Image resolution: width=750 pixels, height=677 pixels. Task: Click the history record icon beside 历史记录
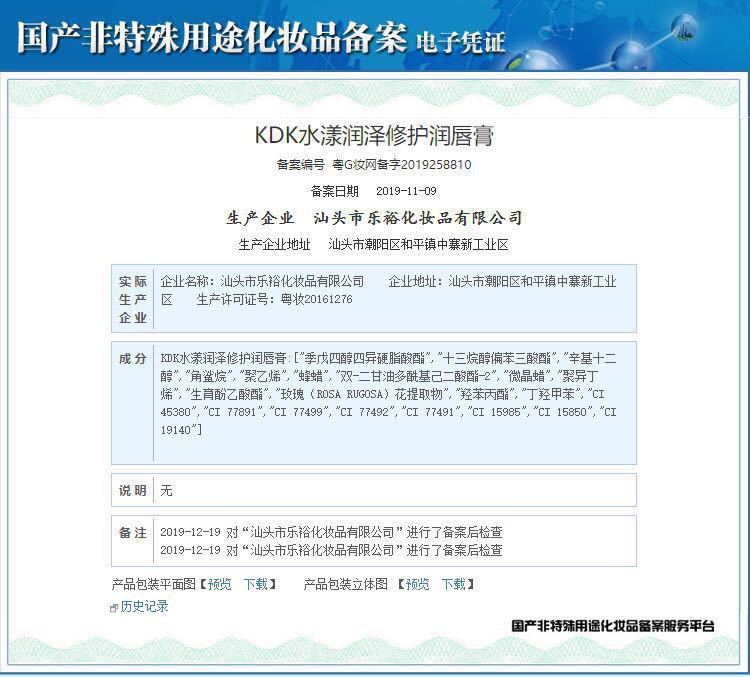[114, 608]
